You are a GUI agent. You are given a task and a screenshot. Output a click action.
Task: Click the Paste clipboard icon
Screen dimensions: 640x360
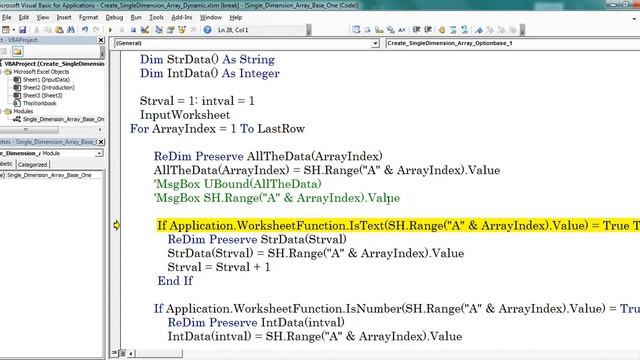(59, 30)
